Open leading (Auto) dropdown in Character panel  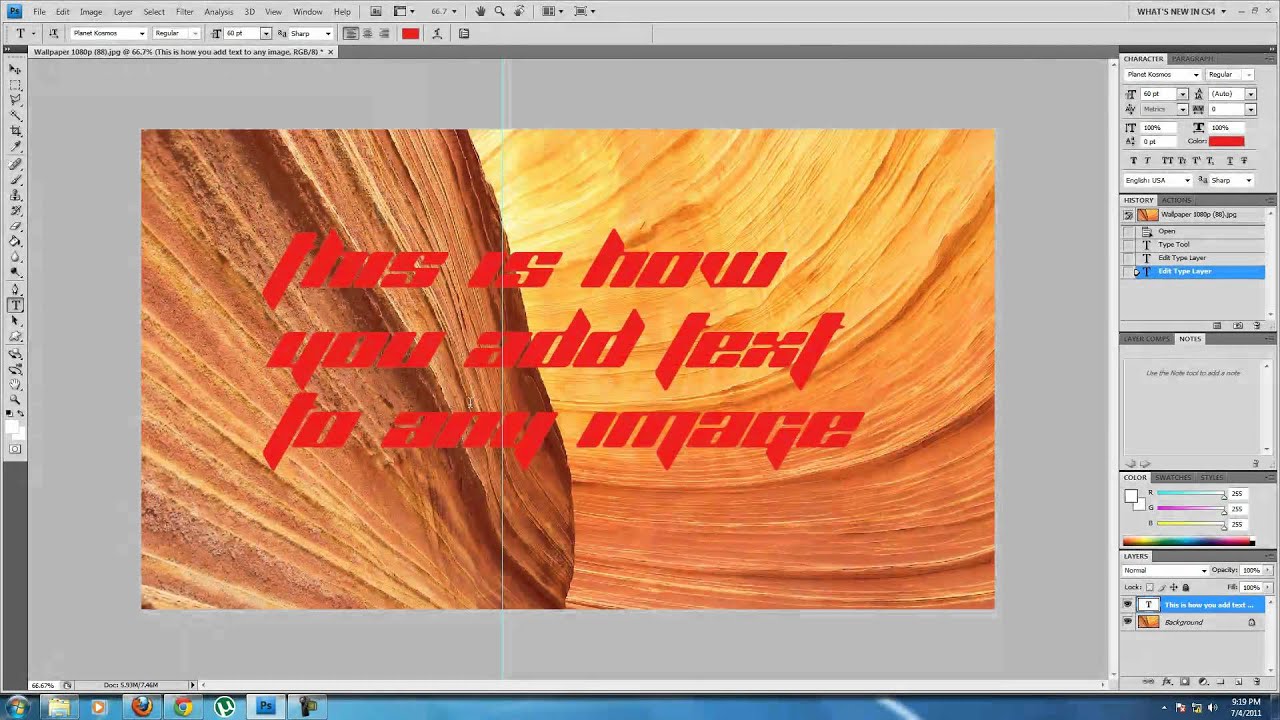(x=1250, y=94)
